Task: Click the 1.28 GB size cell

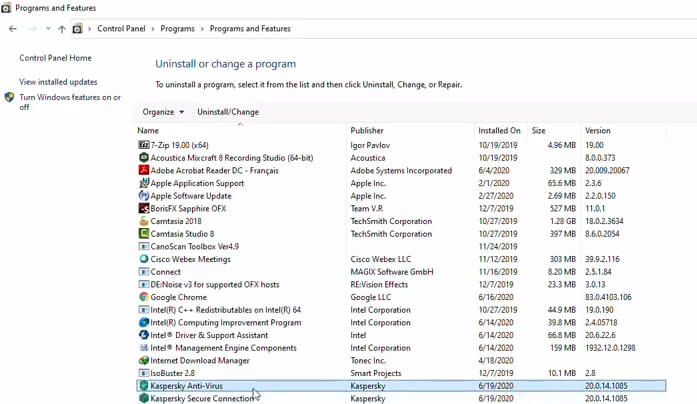Action: [x=563, y=221]
